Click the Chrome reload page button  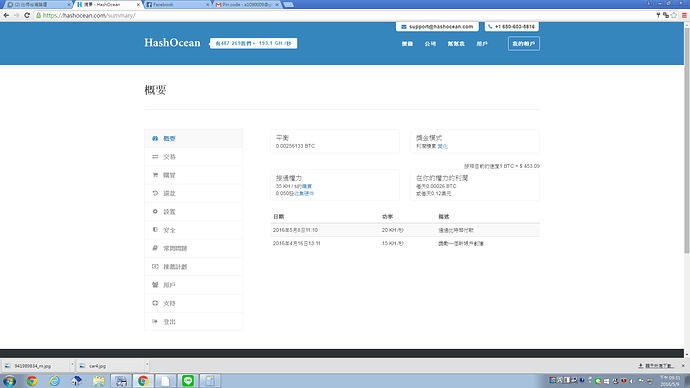(27, 15)
